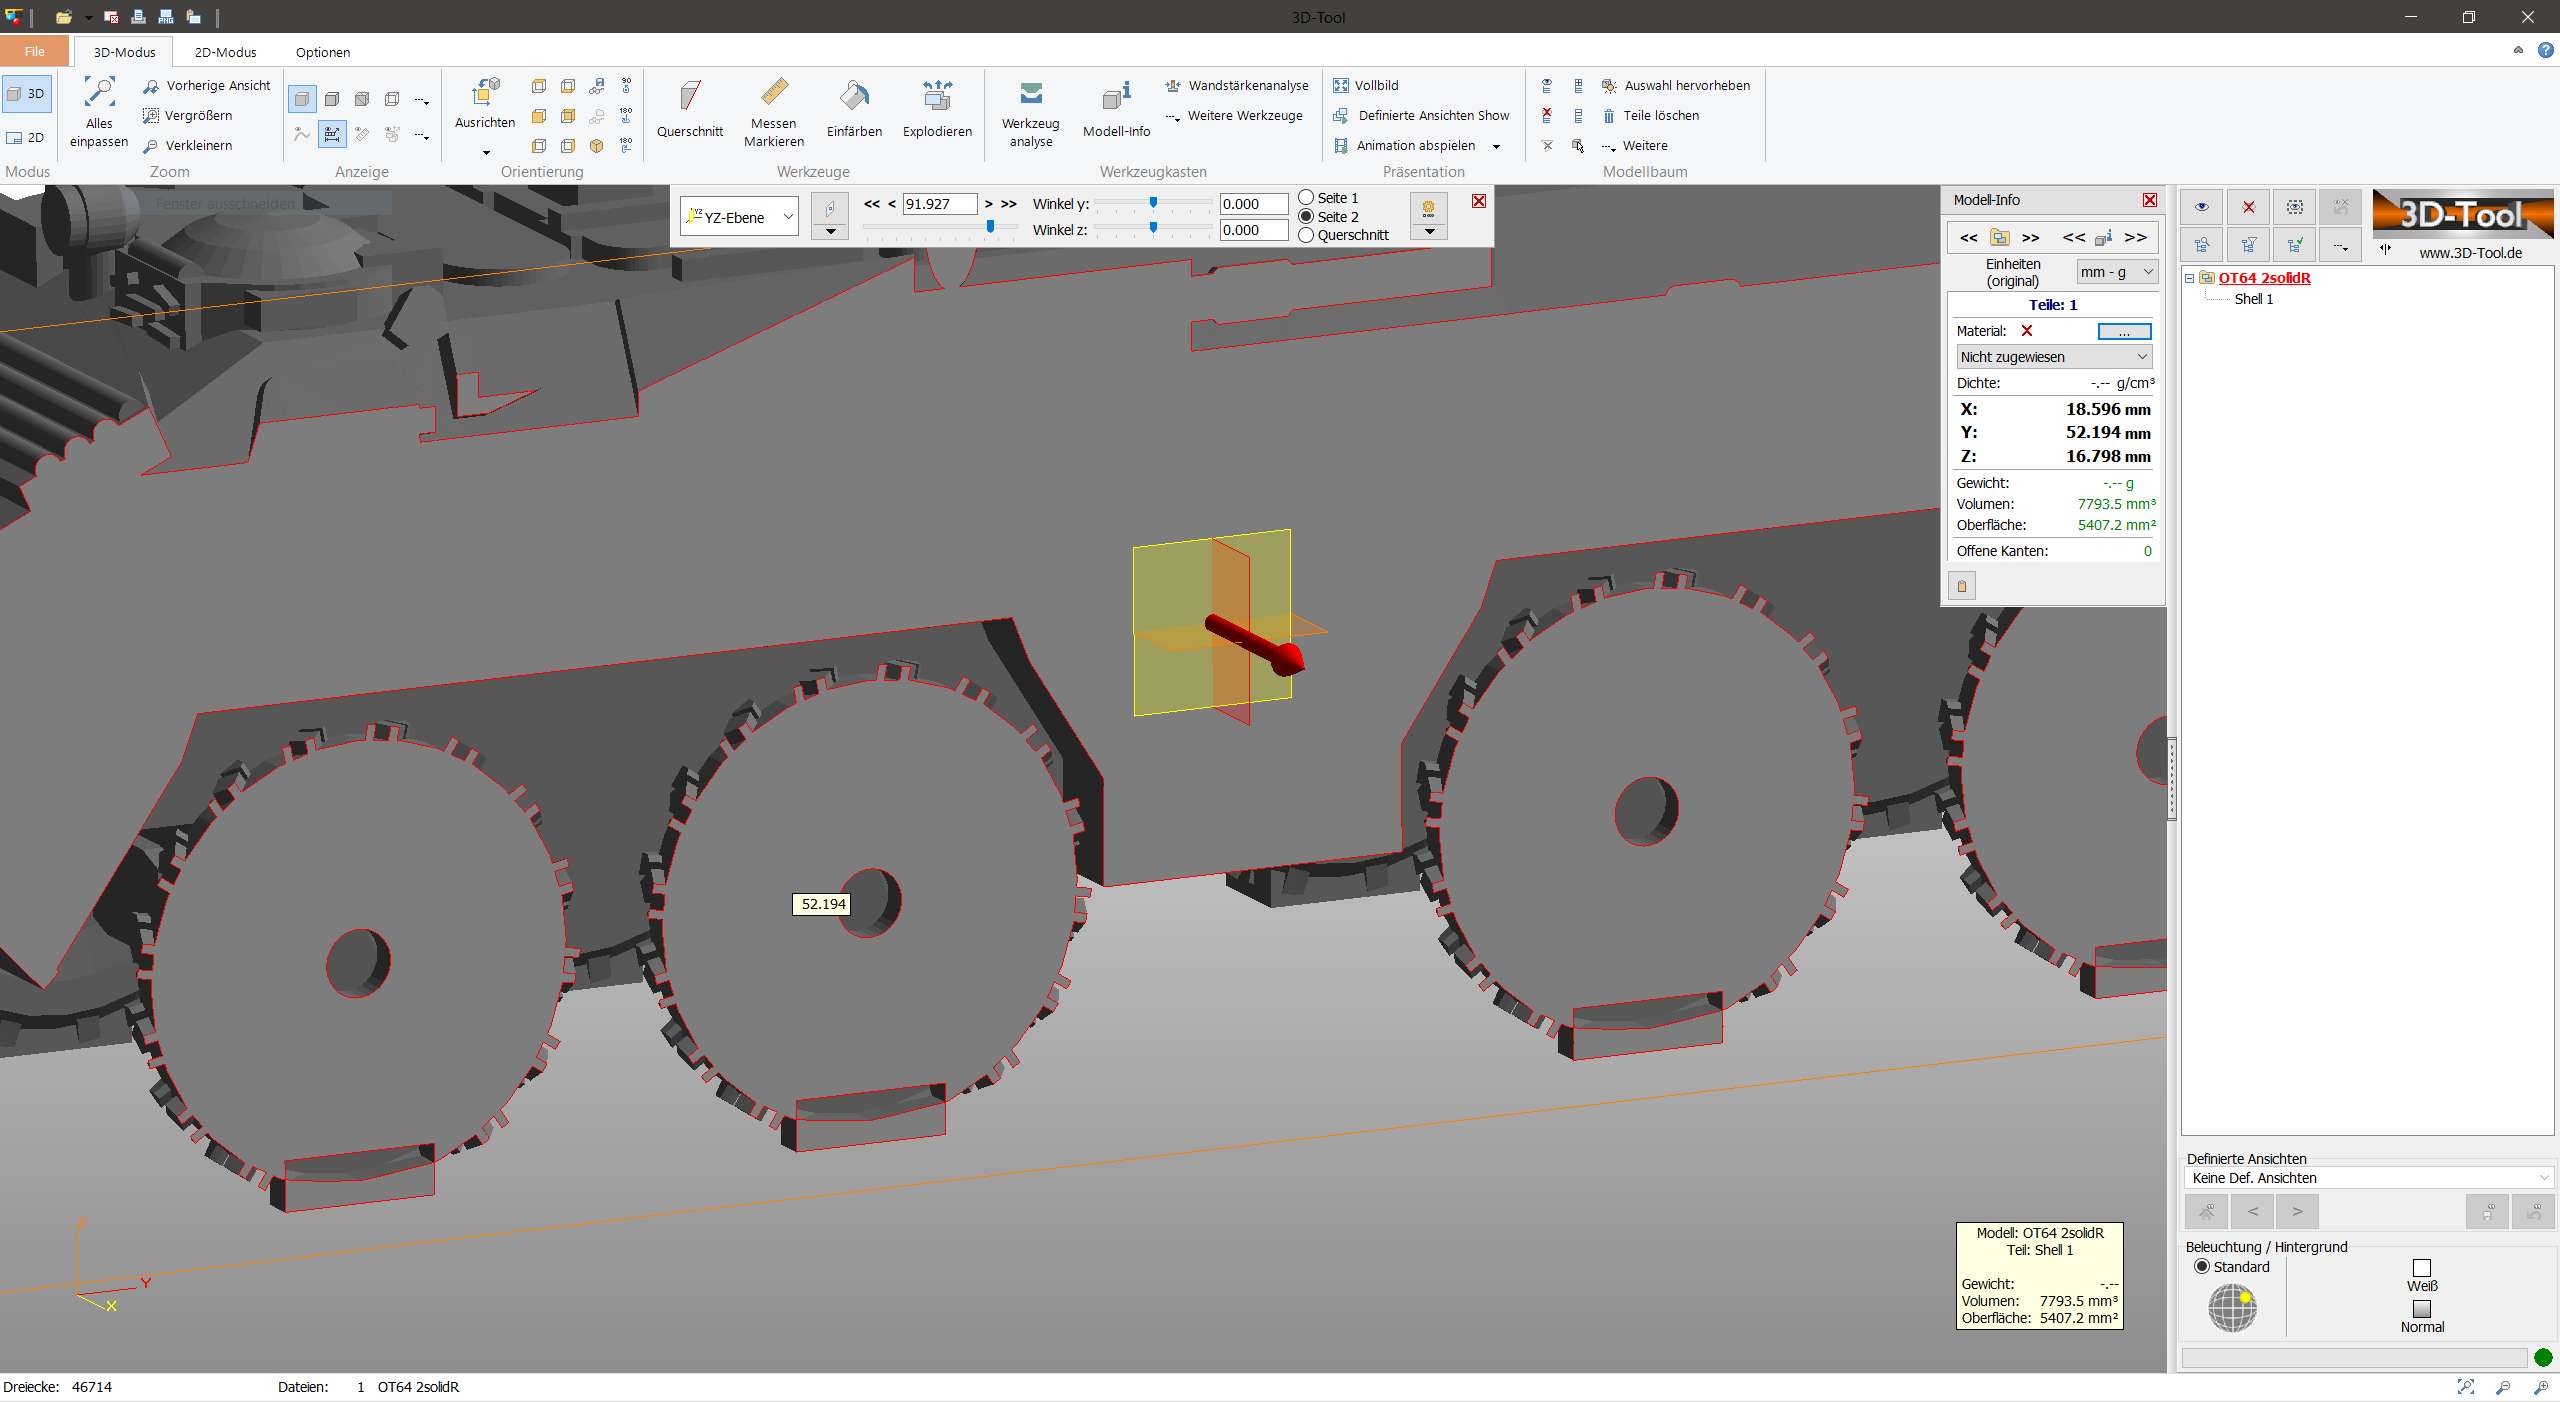Switch to 3D in the Modus group

(x=27, y=94)
